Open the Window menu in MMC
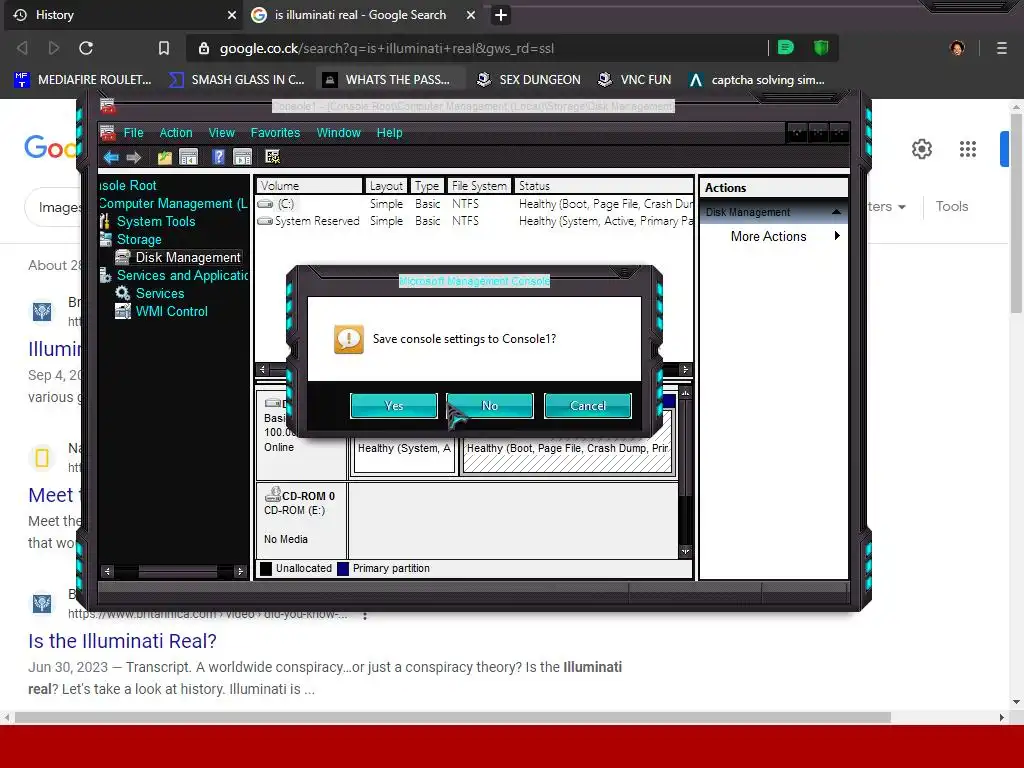Image resolution: width=1024 pixels, height=768 pixels. [x=338, y=133]
